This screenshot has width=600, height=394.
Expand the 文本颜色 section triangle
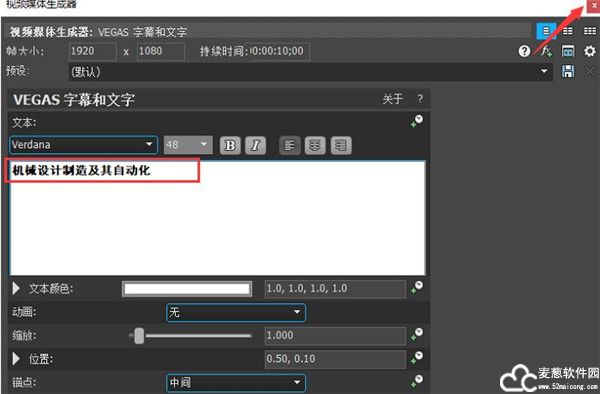coord(16,288)
